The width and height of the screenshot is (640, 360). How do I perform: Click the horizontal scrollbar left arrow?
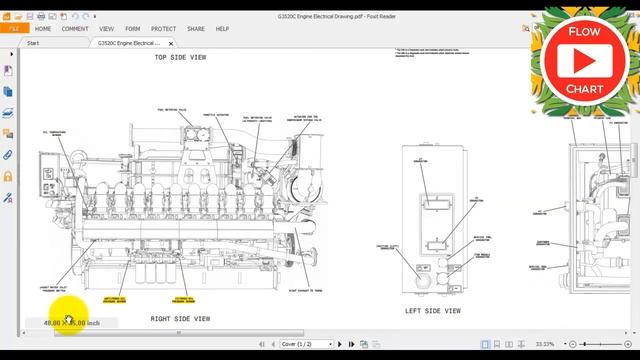click(24, 333)
